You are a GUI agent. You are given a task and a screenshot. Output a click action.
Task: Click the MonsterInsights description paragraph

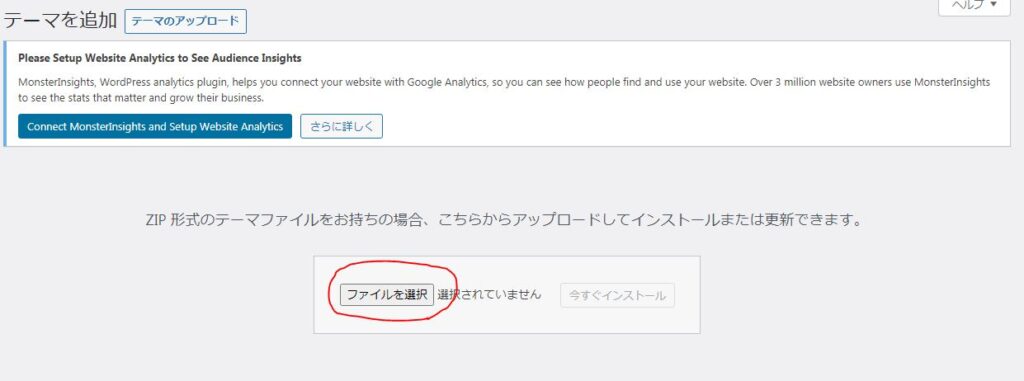pos(504,90)
